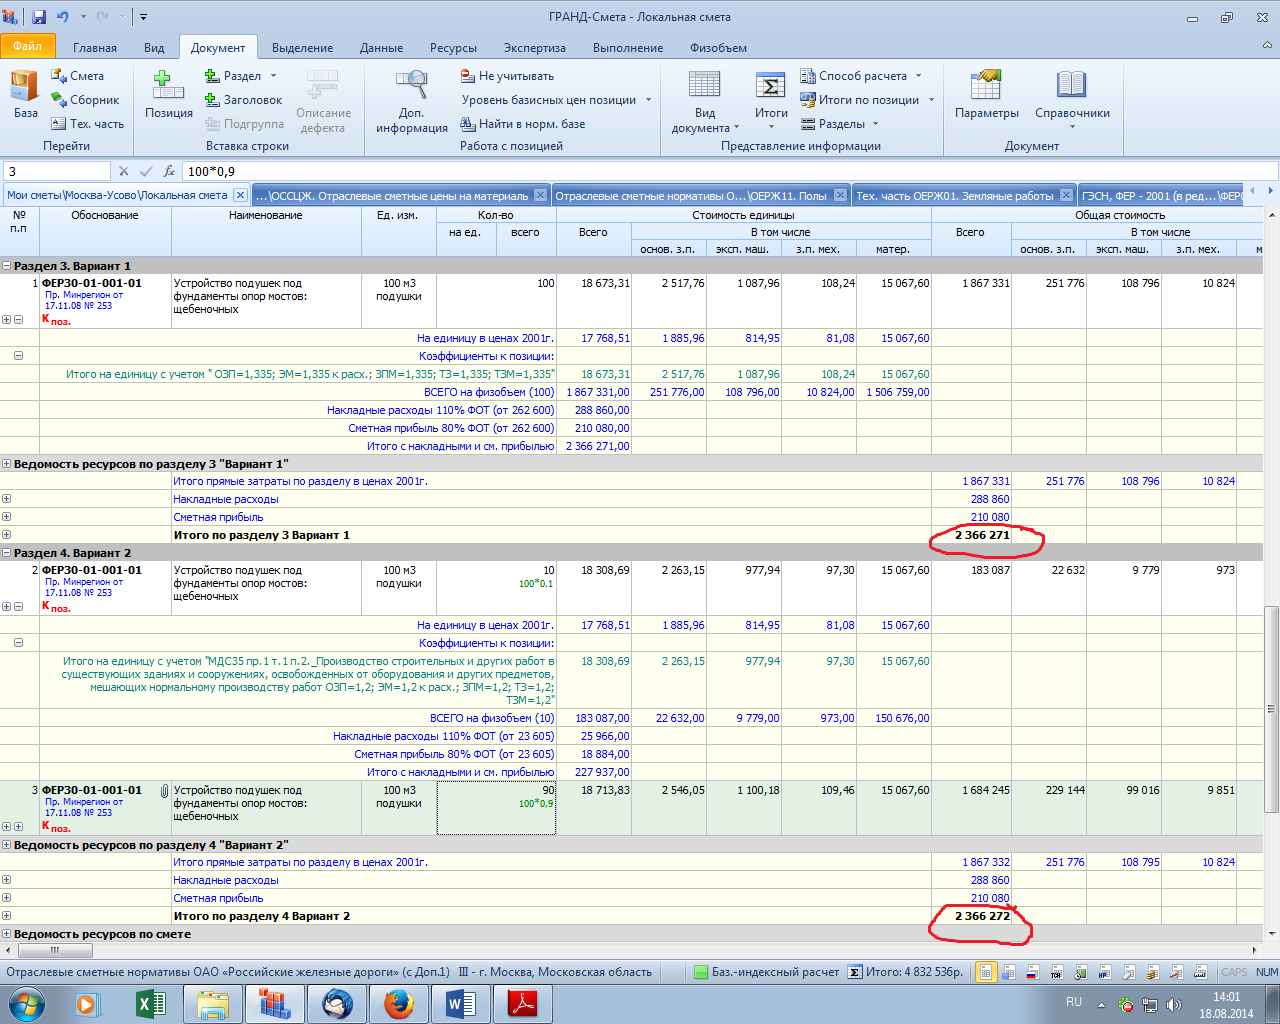The image size is (1280, 1024).
Task: Collapse the Раздел 3. Вариант 1 section
Action: pyautogui.click(x=7, y=266)
